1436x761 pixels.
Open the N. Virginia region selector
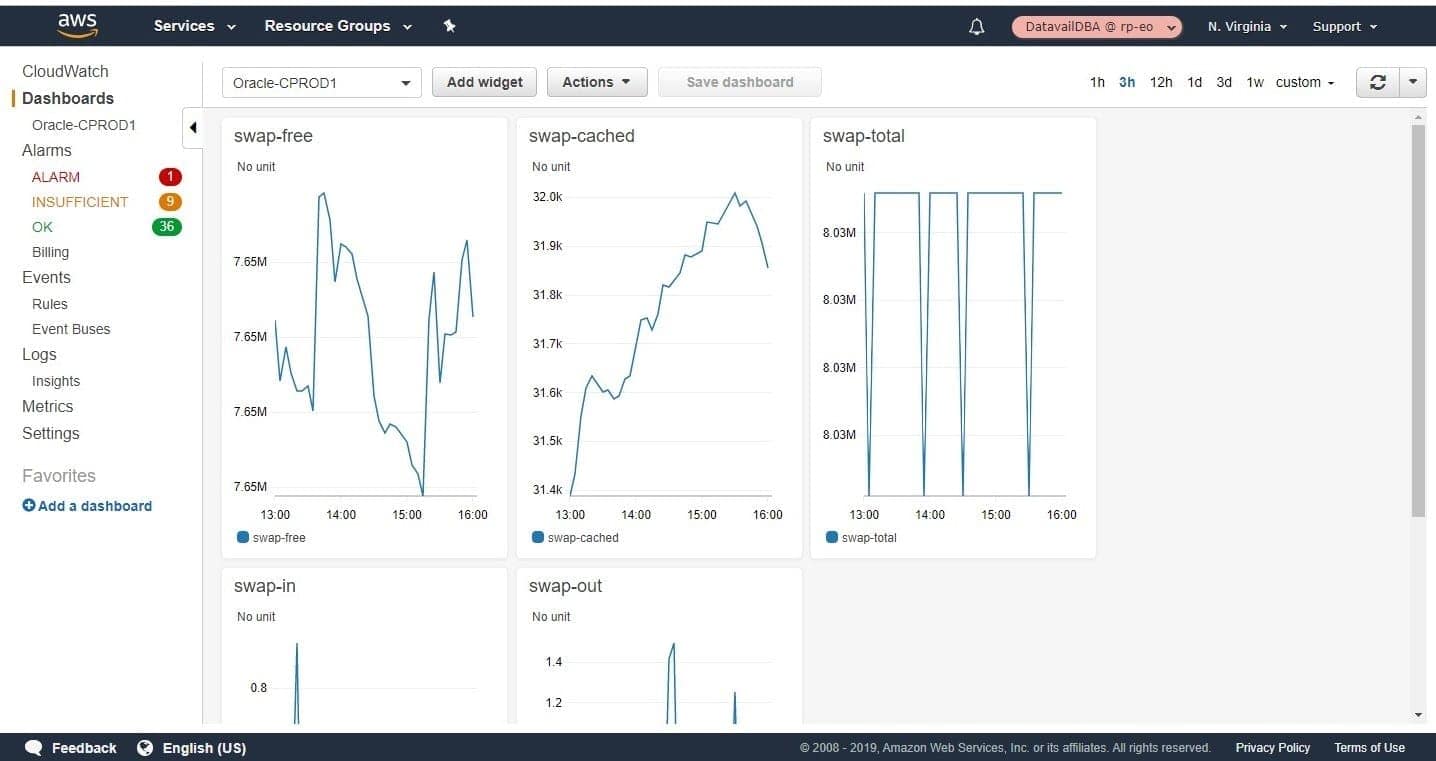coord(1247,27)
